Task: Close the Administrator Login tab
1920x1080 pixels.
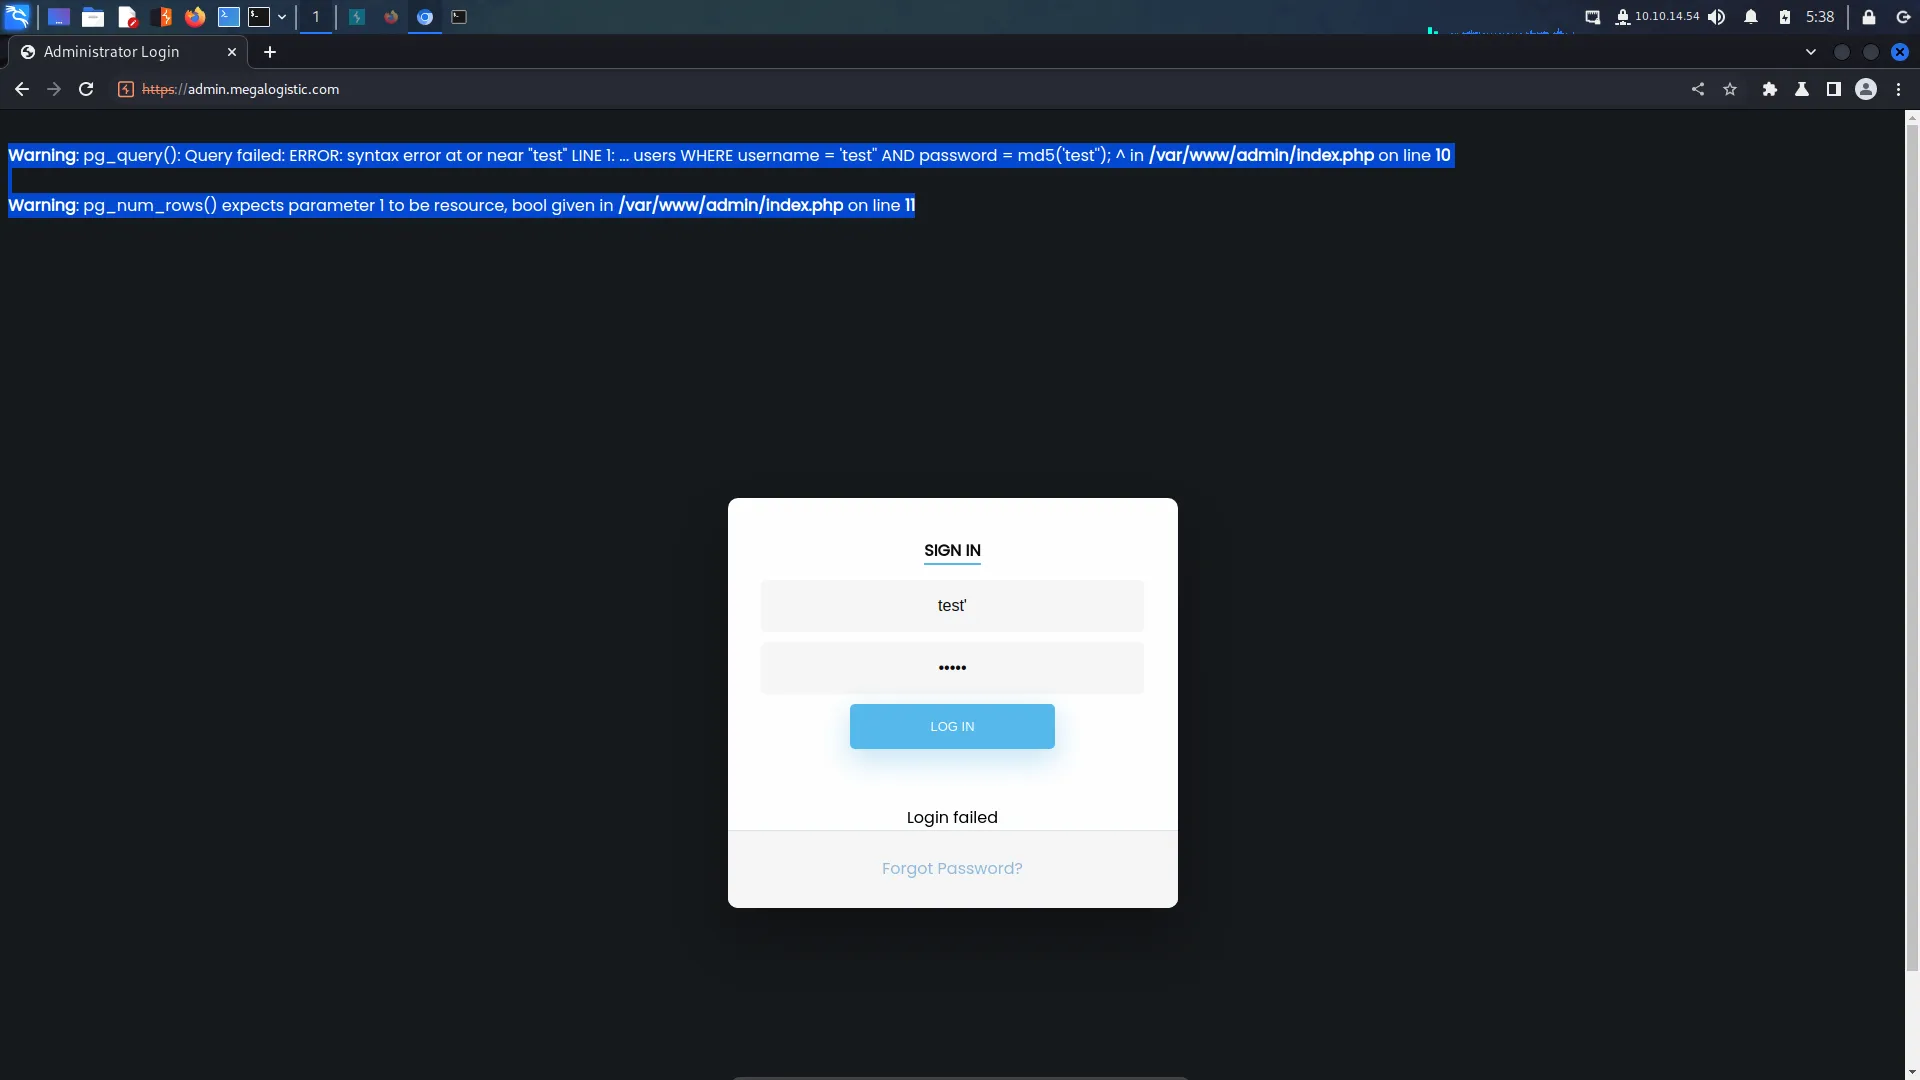Action: pyautogui.click(x=232, y=52)
